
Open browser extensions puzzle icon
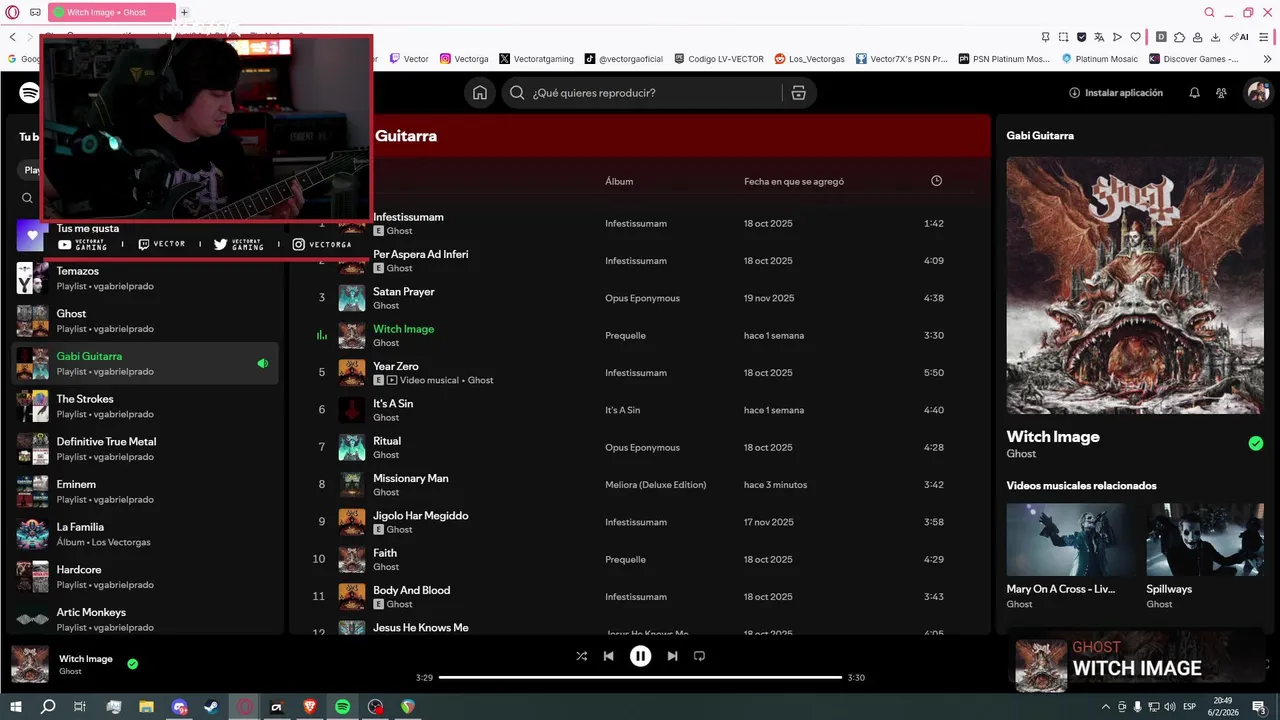pos(1179,37)
